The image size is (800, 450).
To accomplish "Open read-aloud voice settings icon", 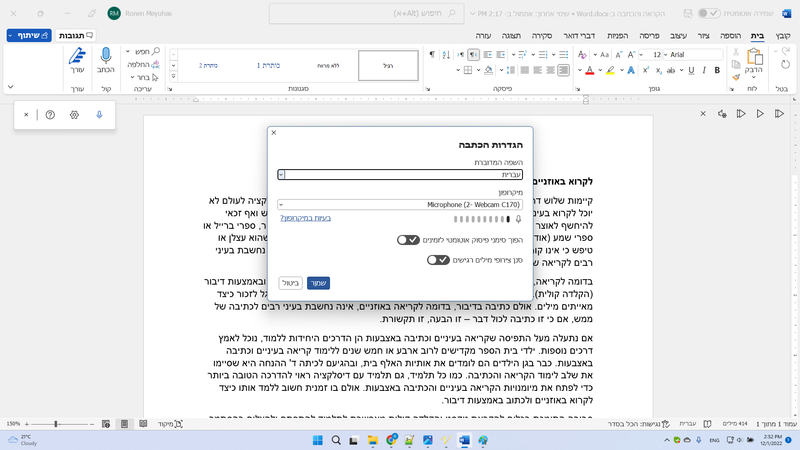I will 722,114.
